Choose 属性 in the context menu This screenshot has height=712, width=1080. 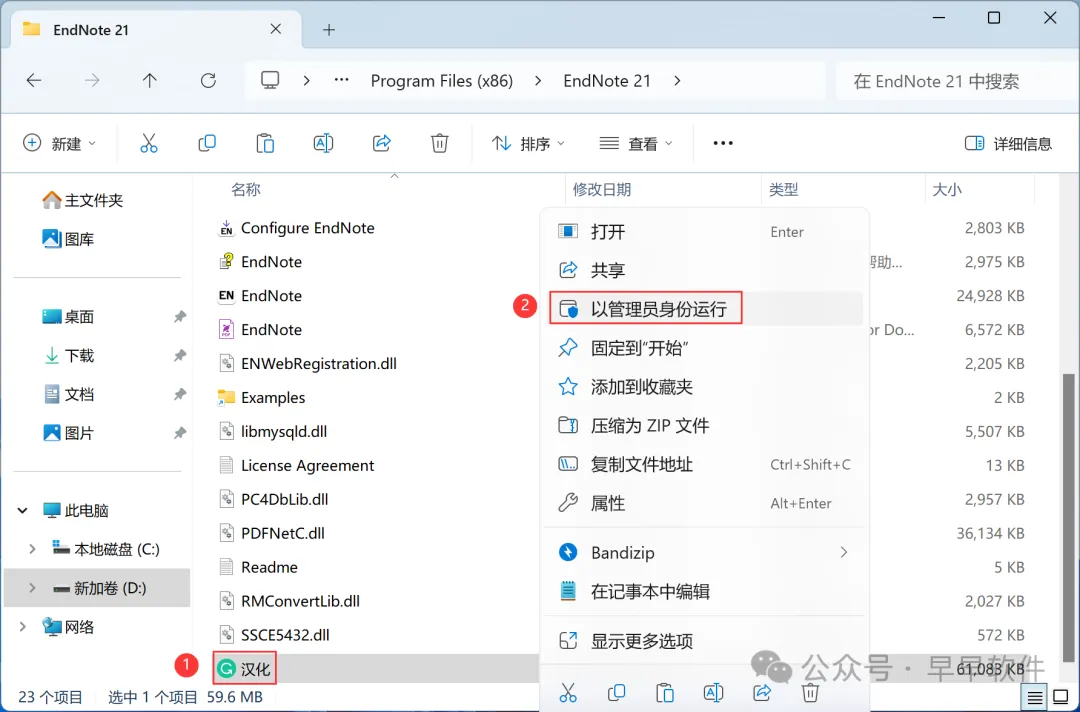click(706, 503)
